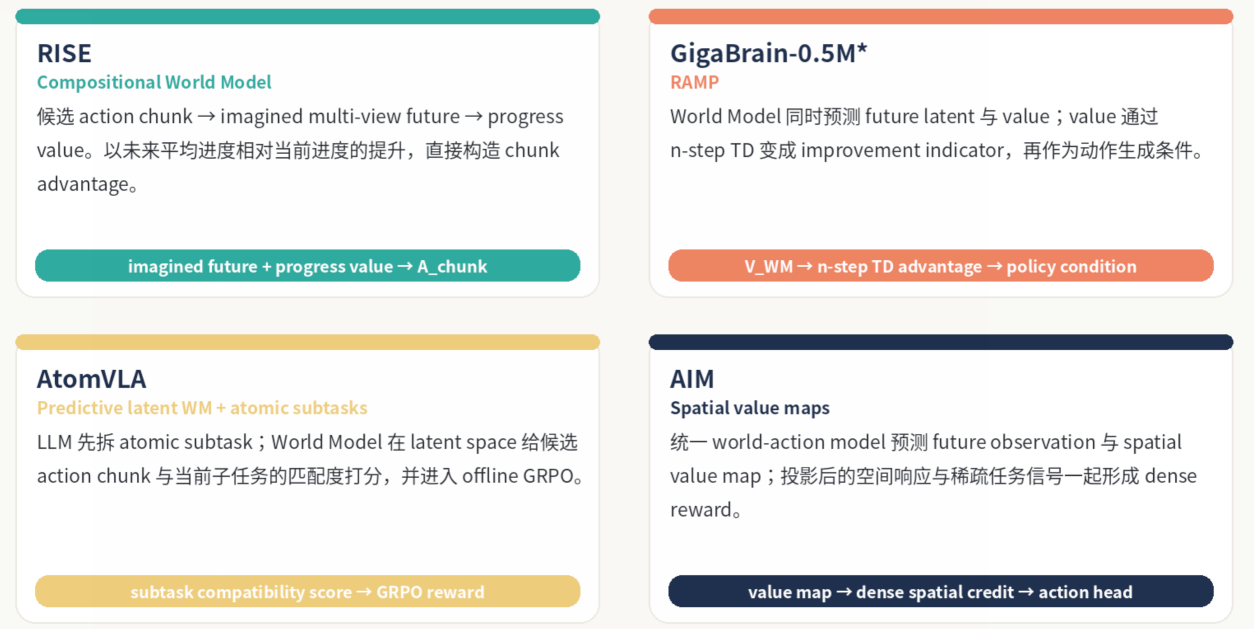Click the AtomVLA card title

click(92, 379)
